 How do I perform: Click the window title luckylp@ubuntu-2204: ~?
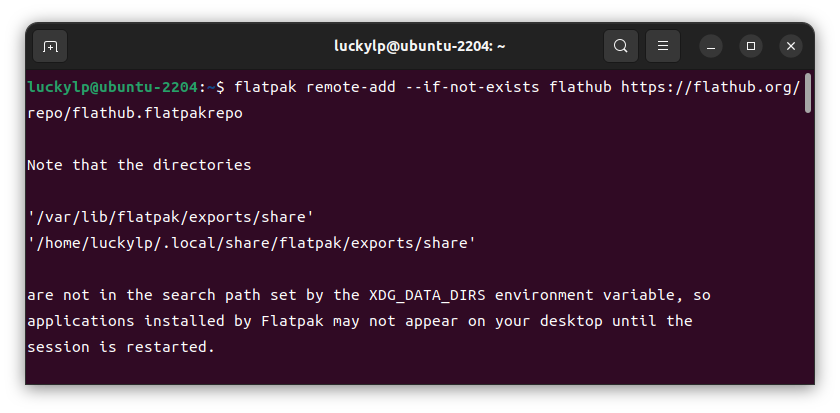pos(419,47)
